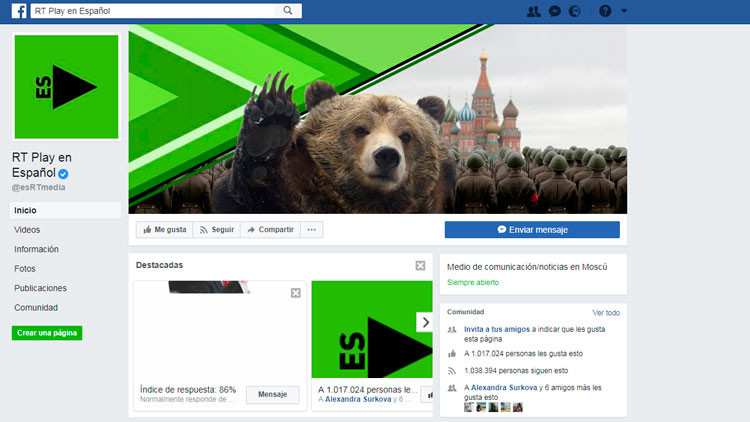Screen dimensions: 750x422
Task: Expand the account dropdown arrow
Action: [624, 11]
